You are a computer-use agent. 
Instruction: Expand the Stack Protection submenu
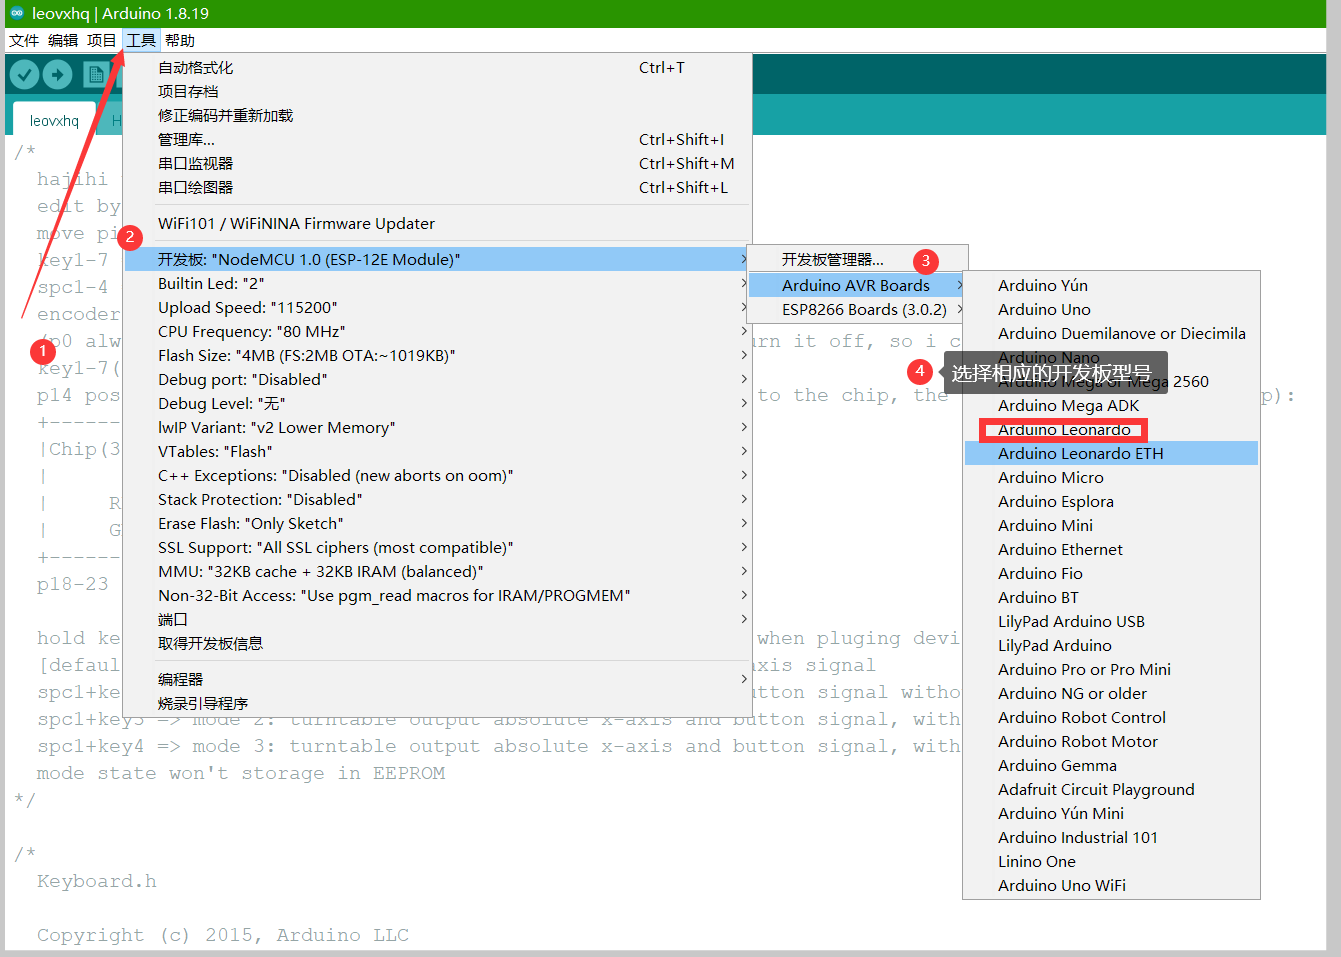(438, 500)
